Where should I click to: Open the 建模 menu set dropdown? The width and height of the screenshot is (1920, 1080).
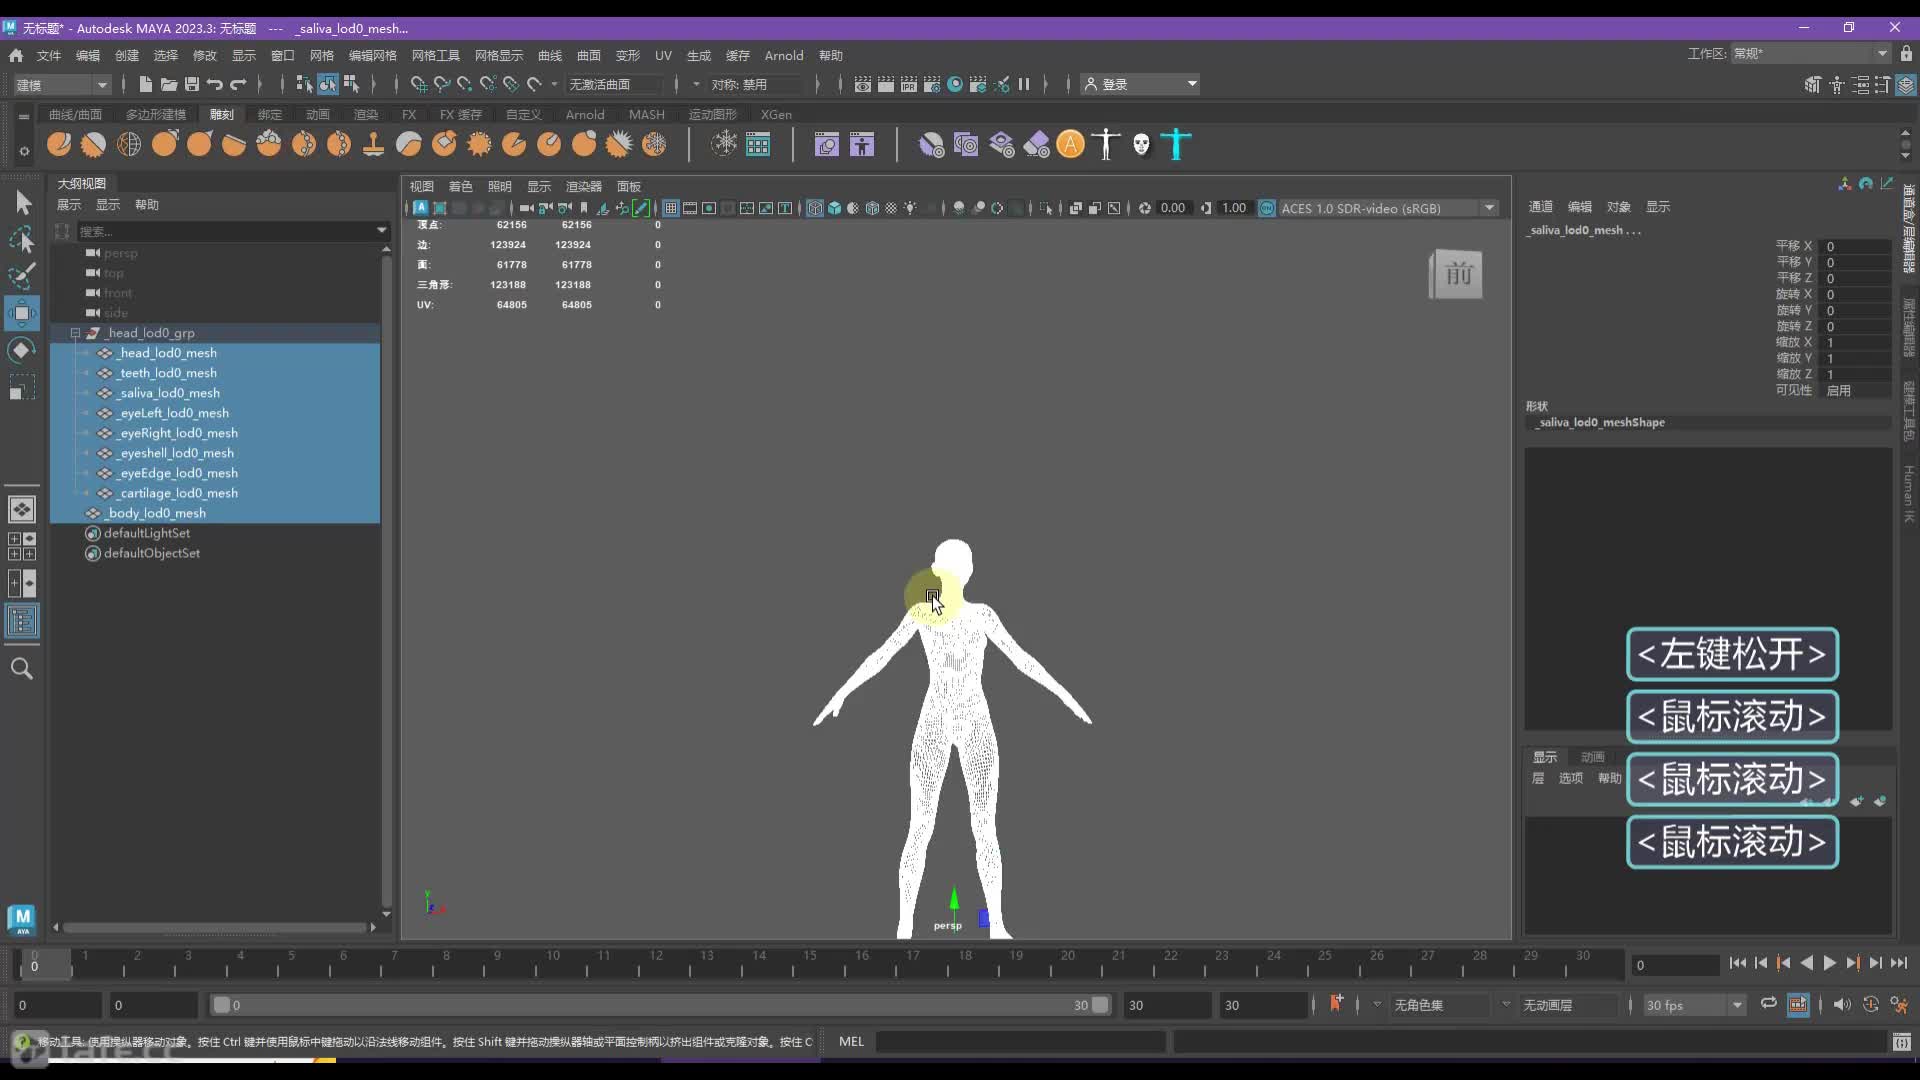tap(61, 85)
